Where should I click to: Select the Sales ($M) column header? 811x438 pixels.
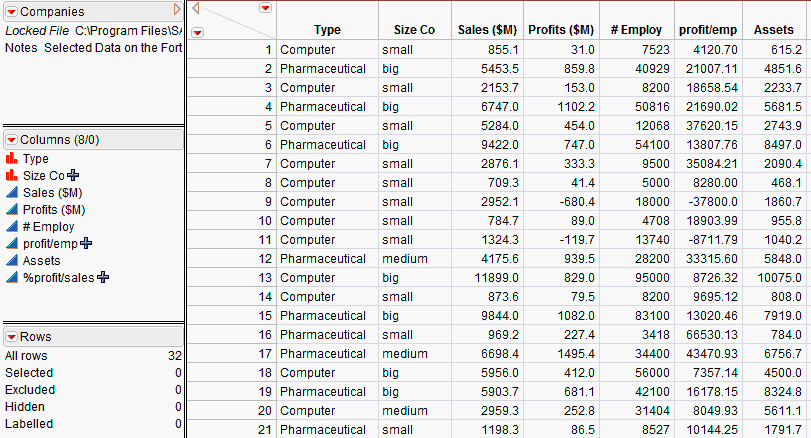click(487, 30)
